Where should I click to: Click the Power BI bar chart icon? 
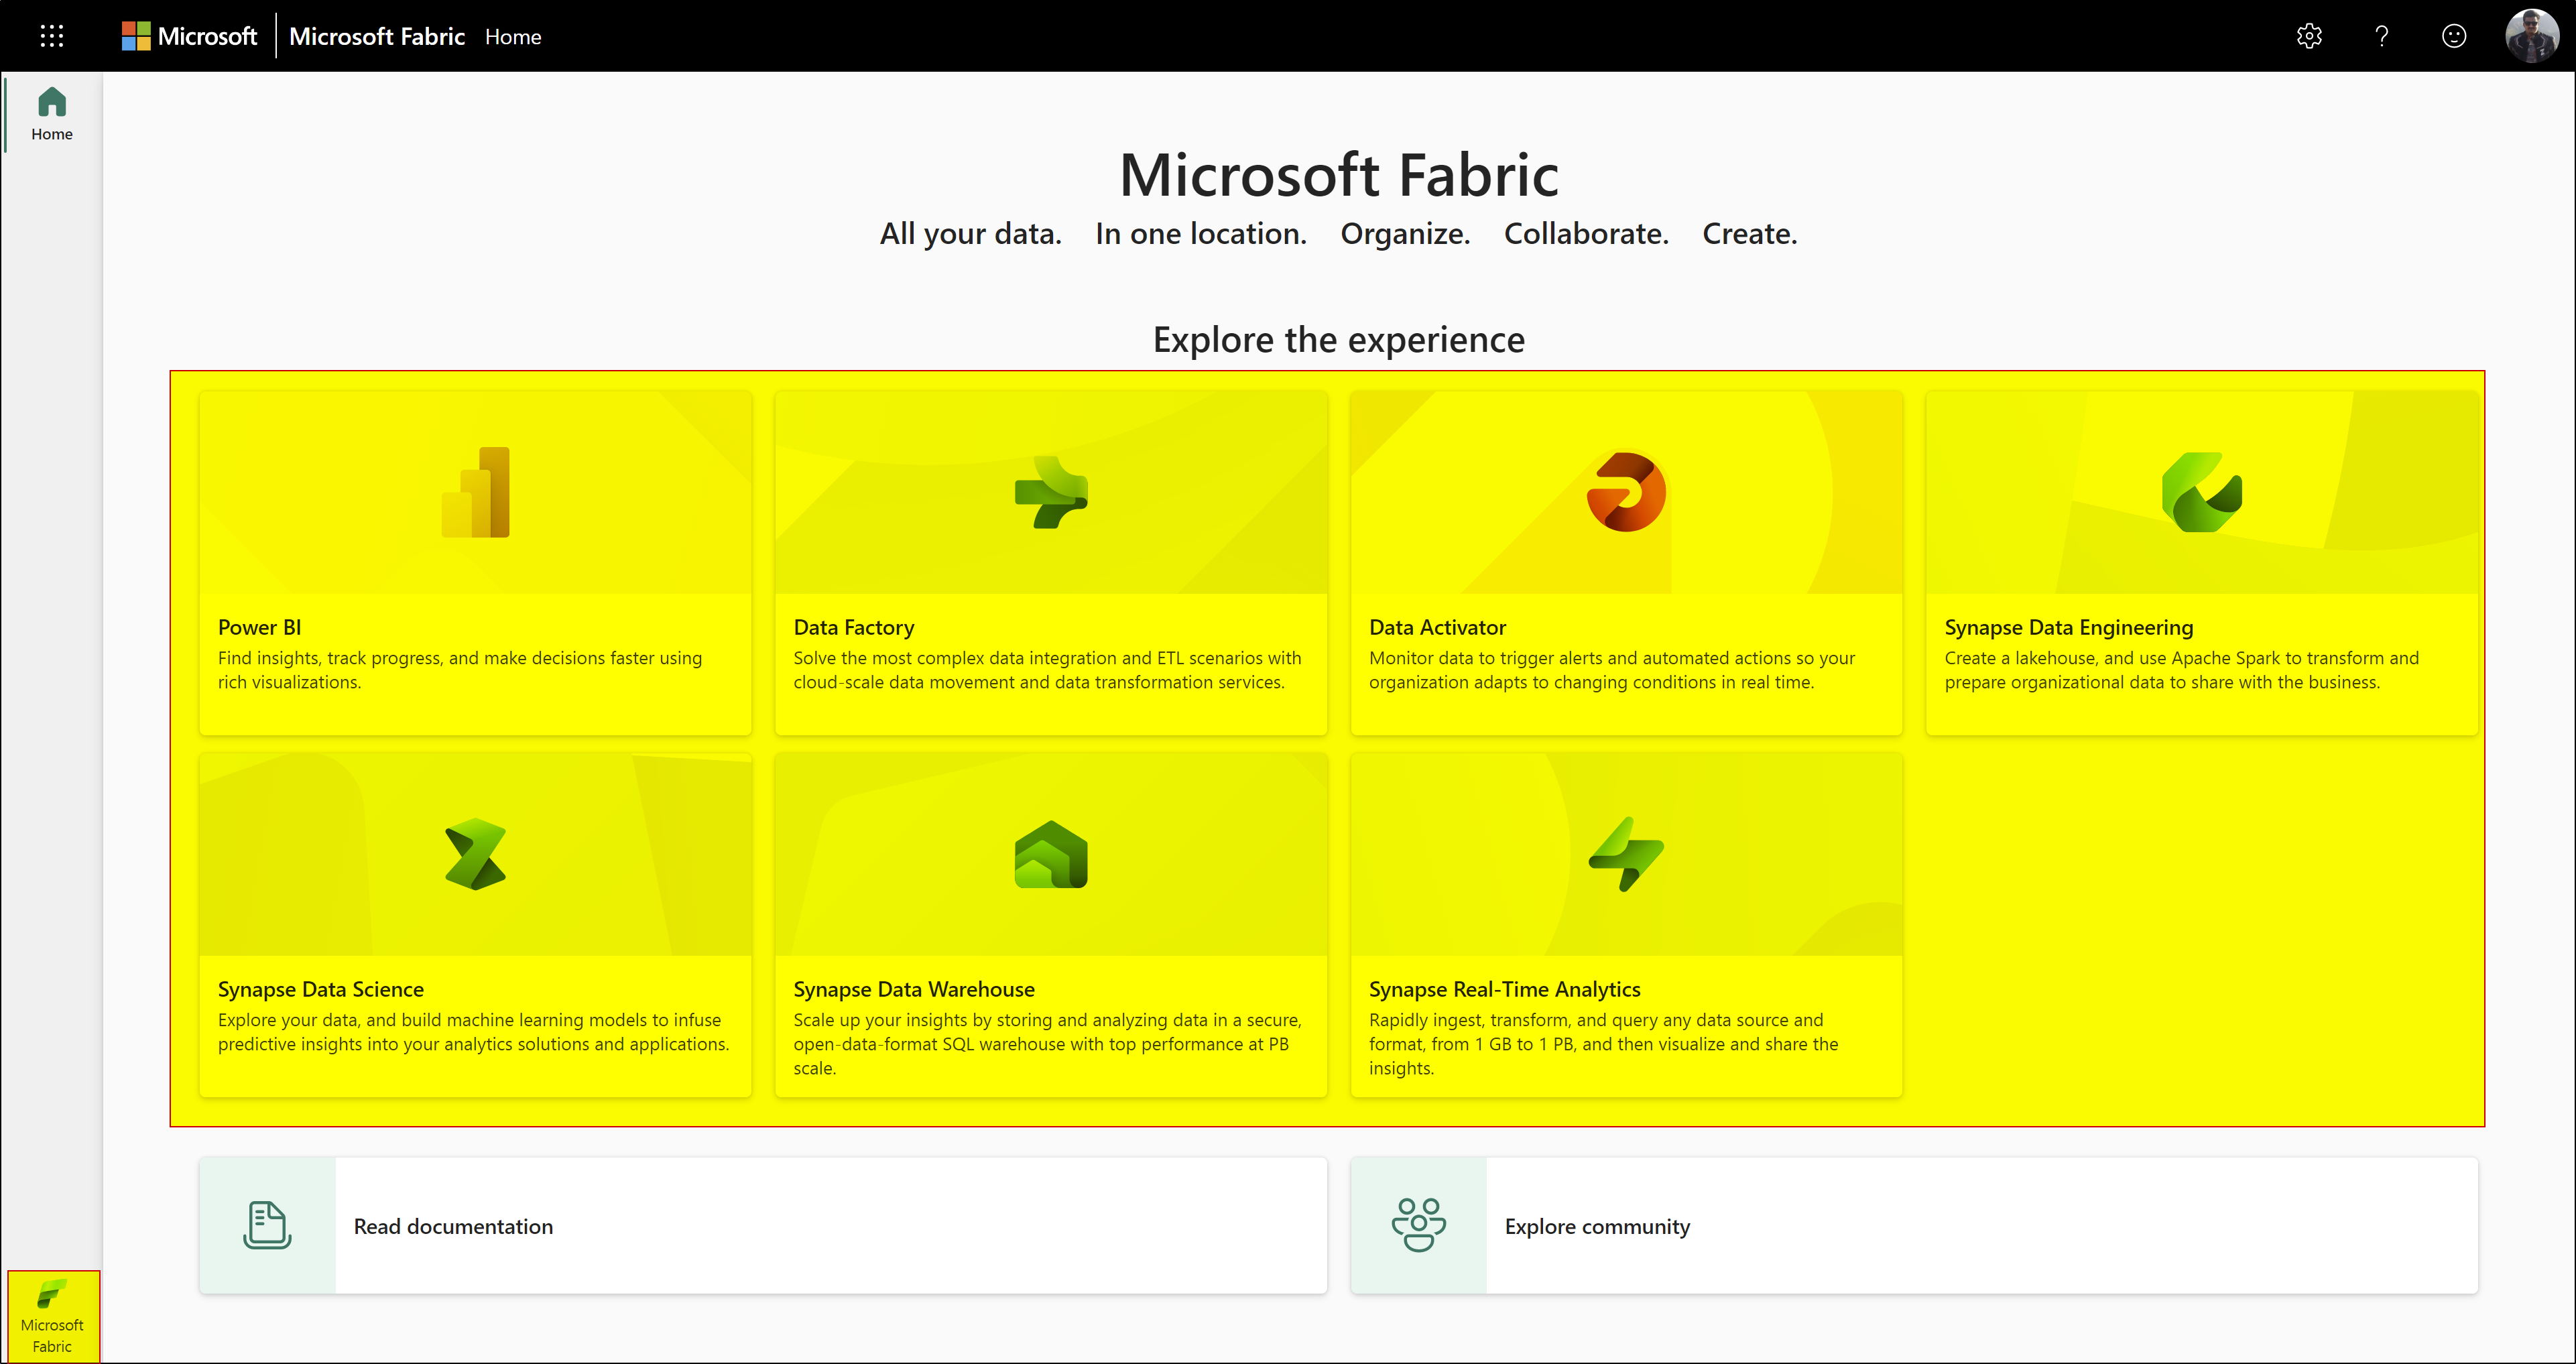(476, 492)
